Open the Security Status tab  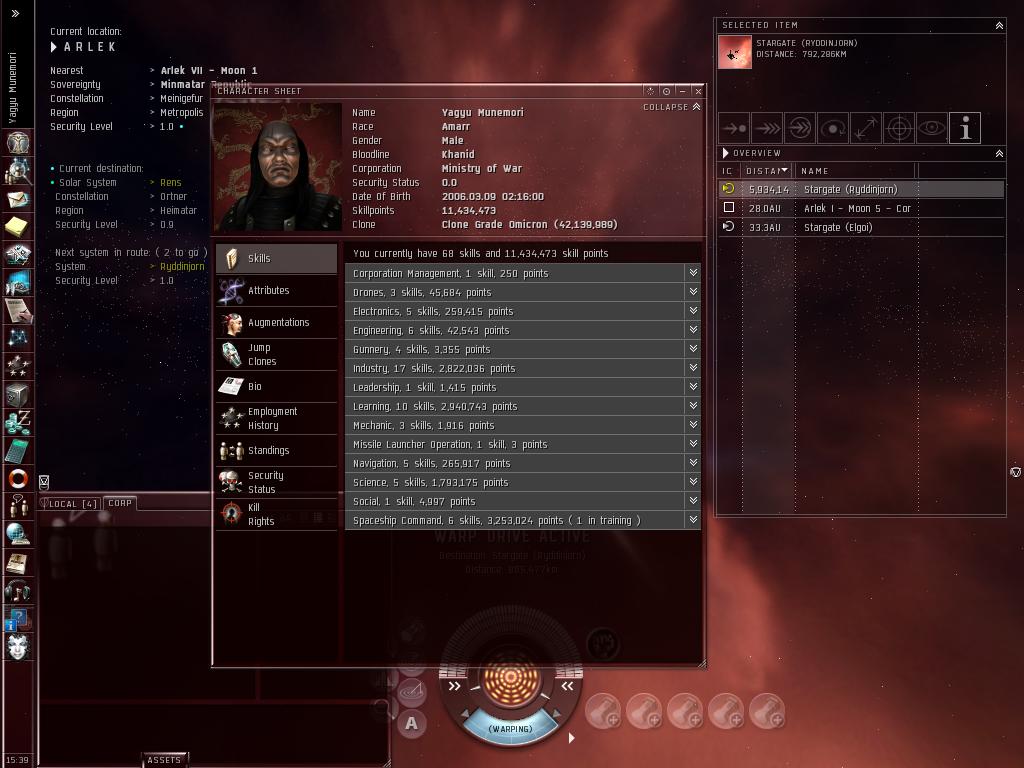pos(276,483)
